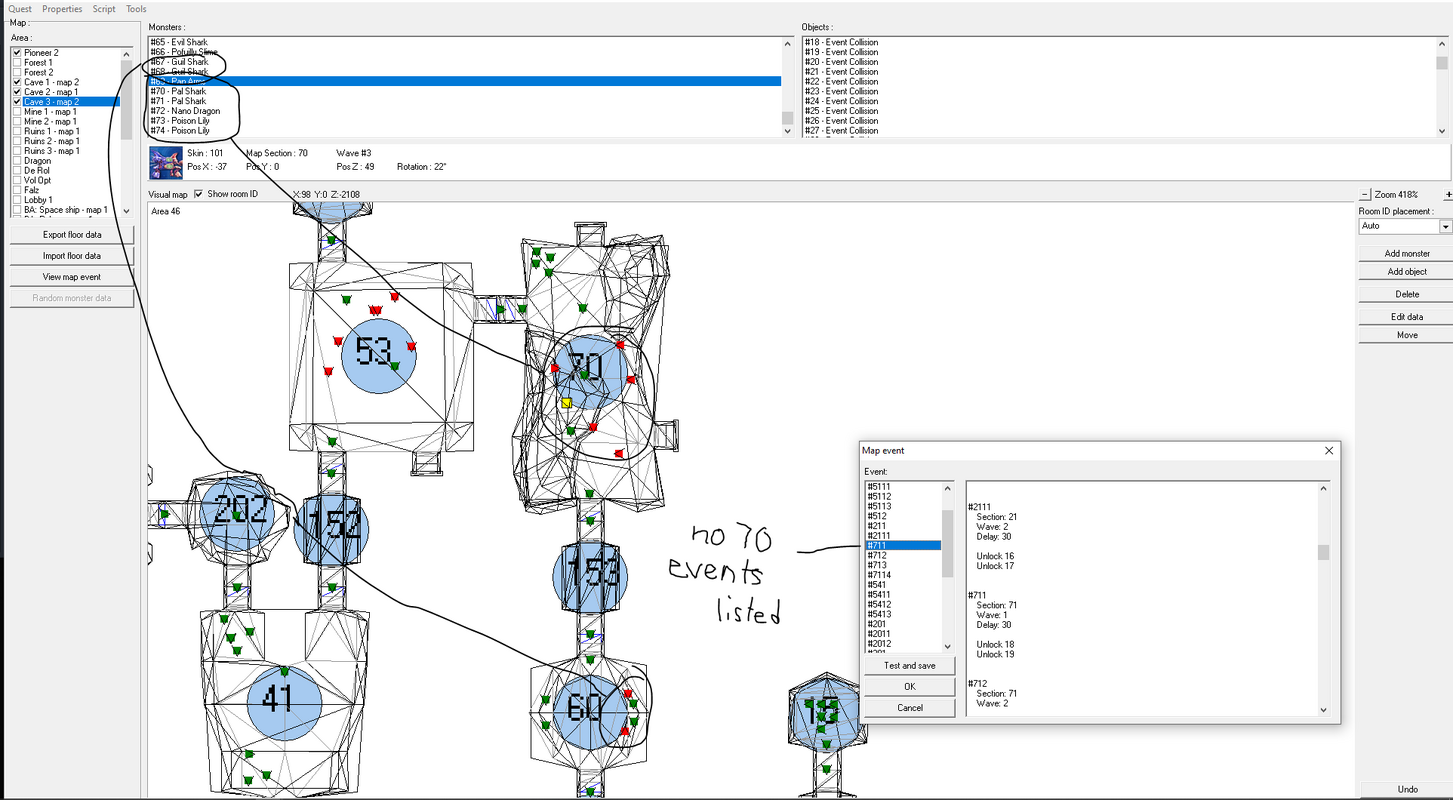Open the Script menu
This screenshot has height=800, width=1453.
point(104,9)
